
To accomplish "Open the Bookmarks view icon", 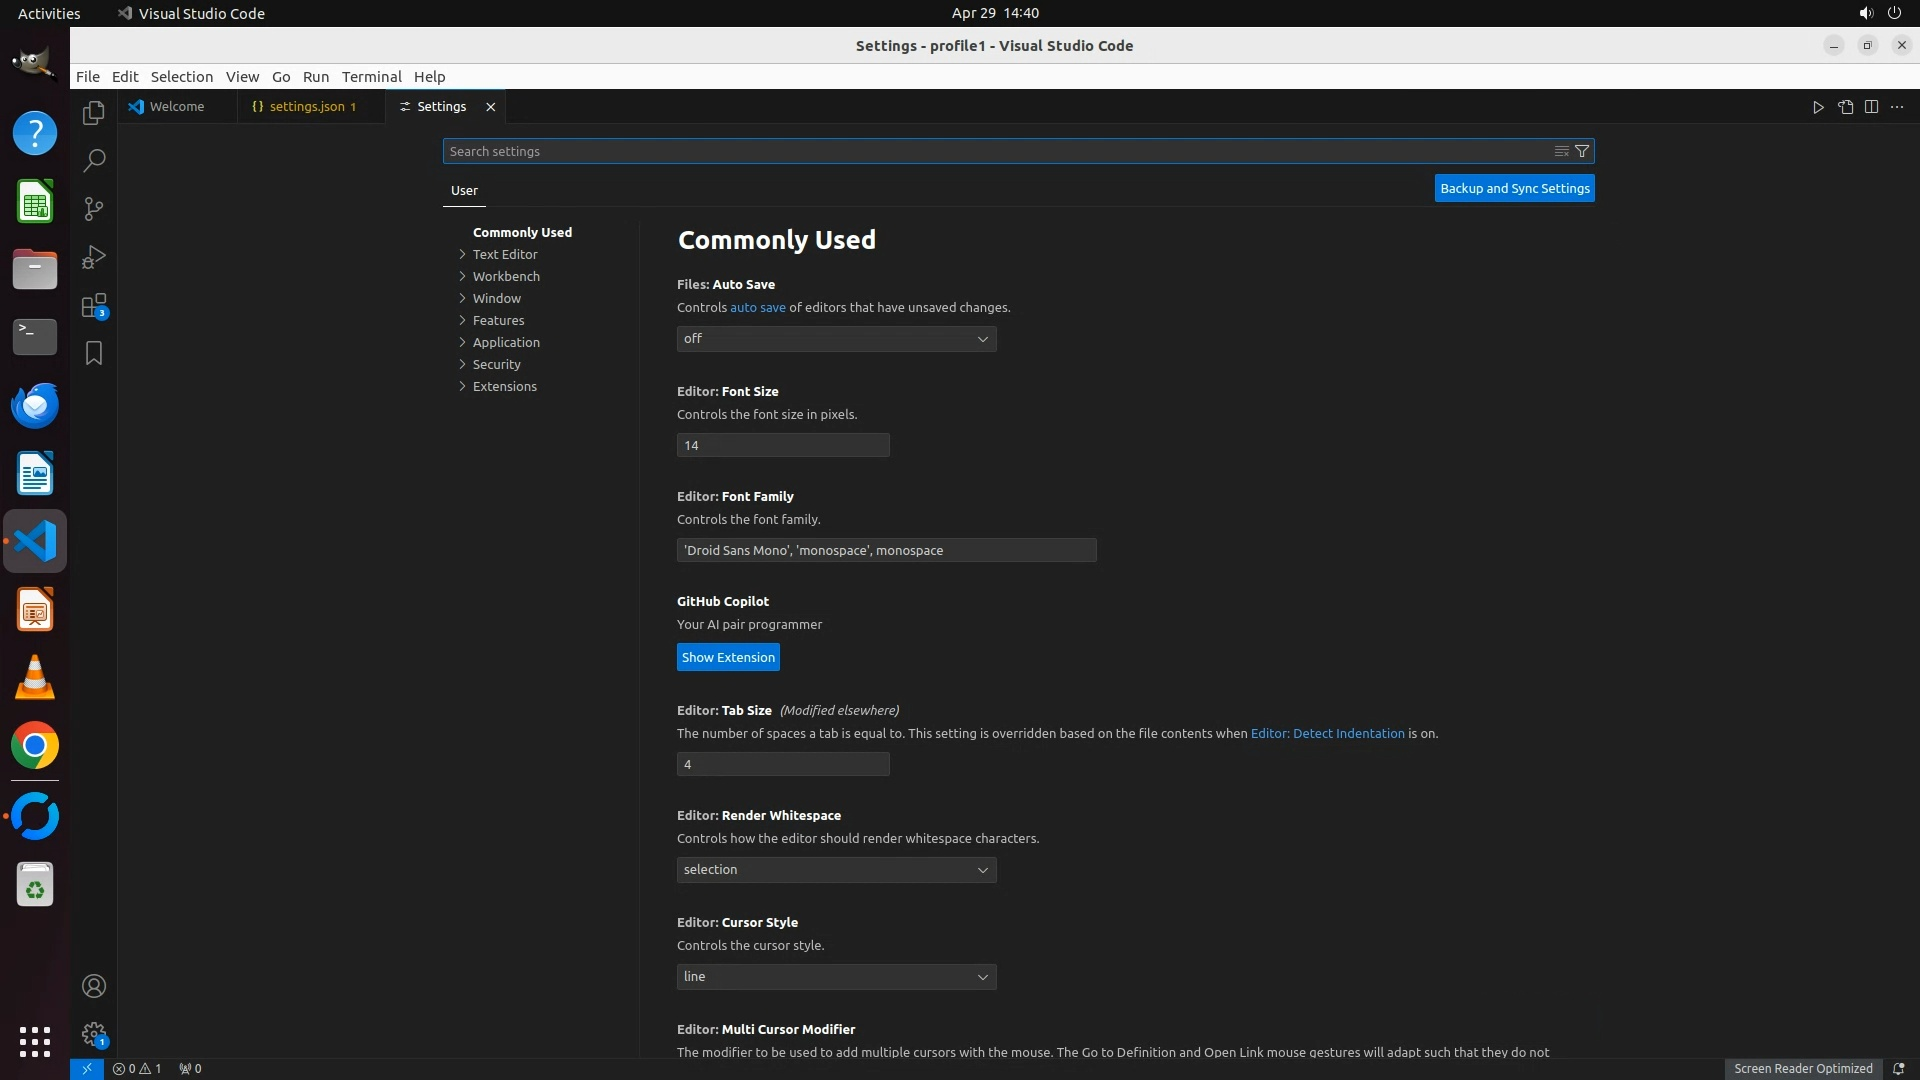I will (93, 353).
